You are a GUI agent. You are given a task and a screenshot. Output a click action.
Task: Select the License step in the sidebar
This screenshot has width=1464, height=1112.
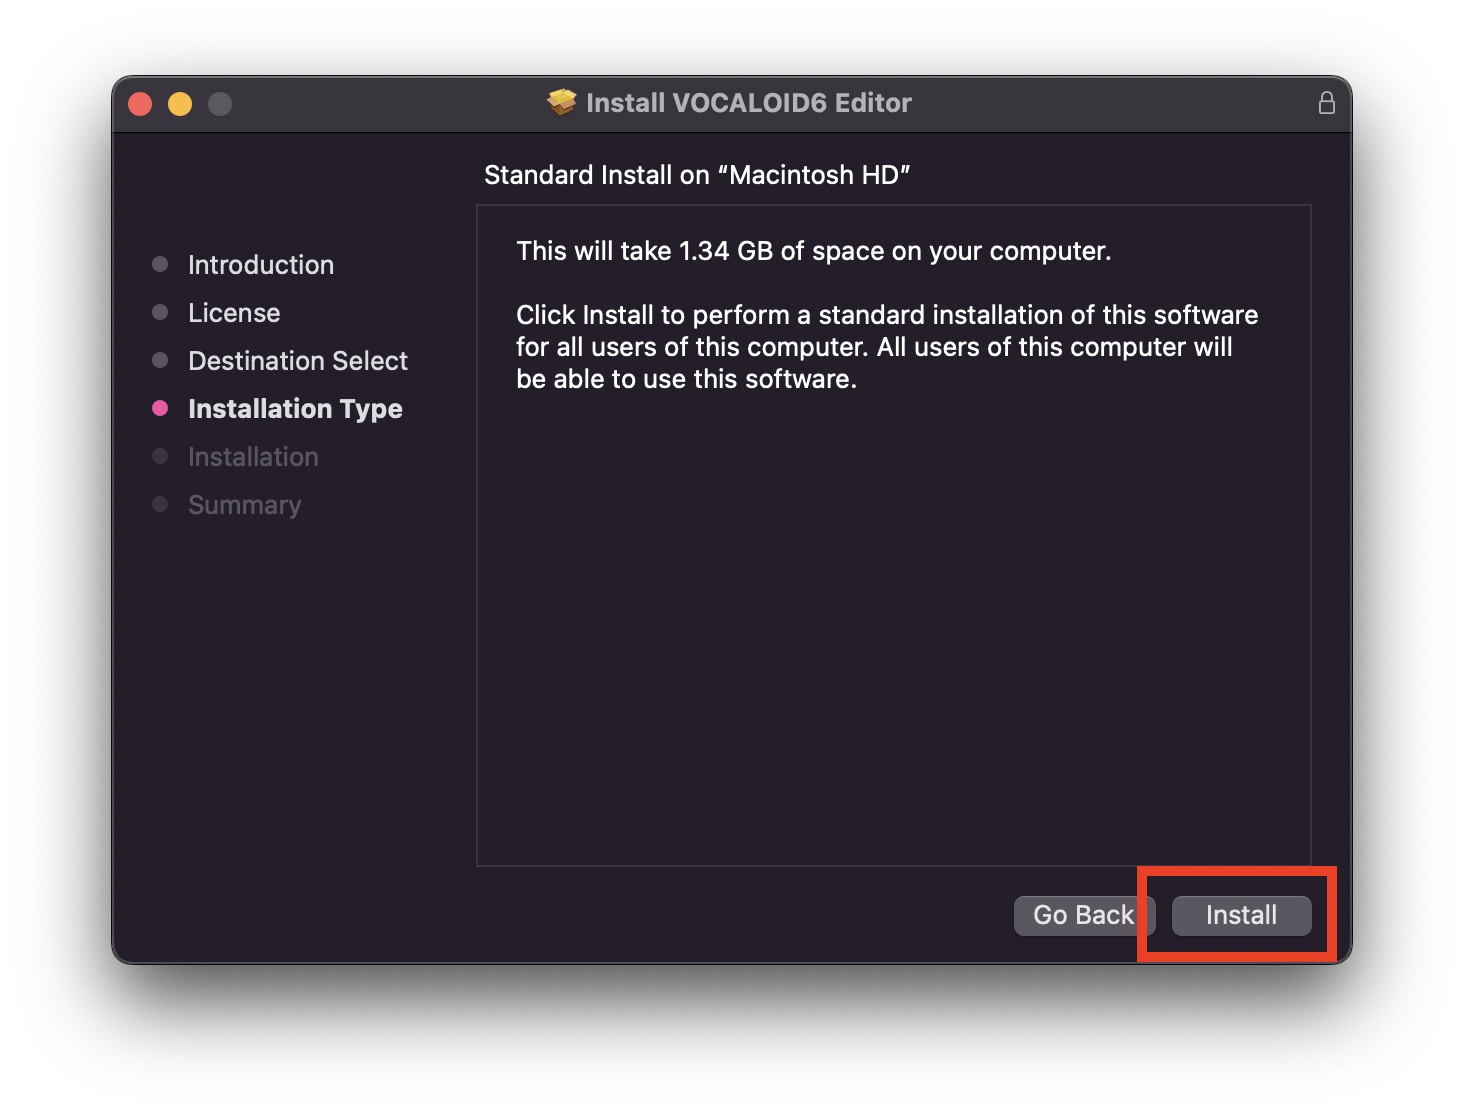tap(233, 312)
